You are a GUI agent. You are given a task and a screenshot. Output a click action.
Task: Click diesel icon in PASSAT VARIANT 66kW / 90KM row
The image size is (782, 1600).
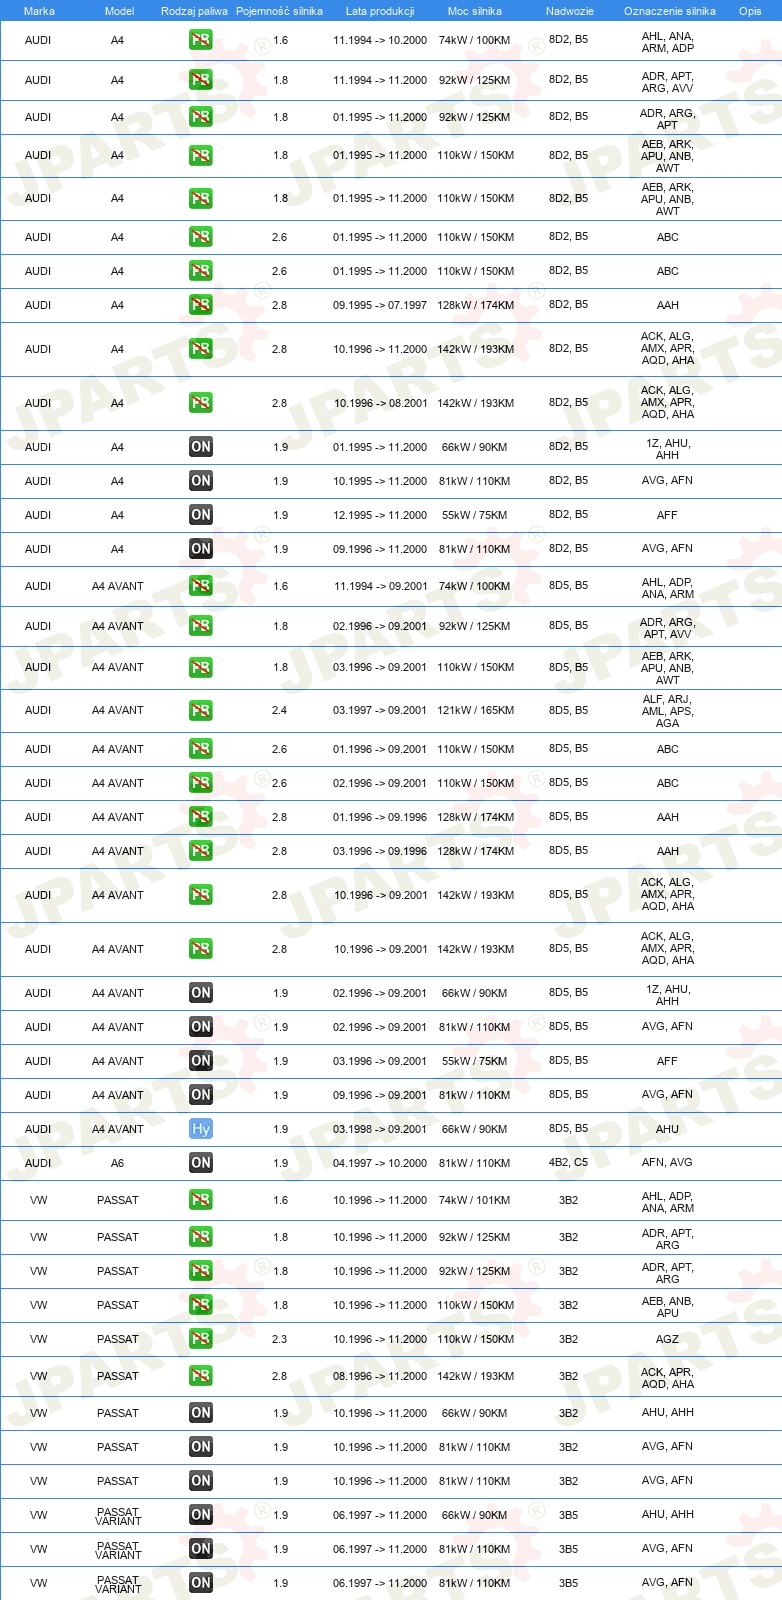point(201,1515)
